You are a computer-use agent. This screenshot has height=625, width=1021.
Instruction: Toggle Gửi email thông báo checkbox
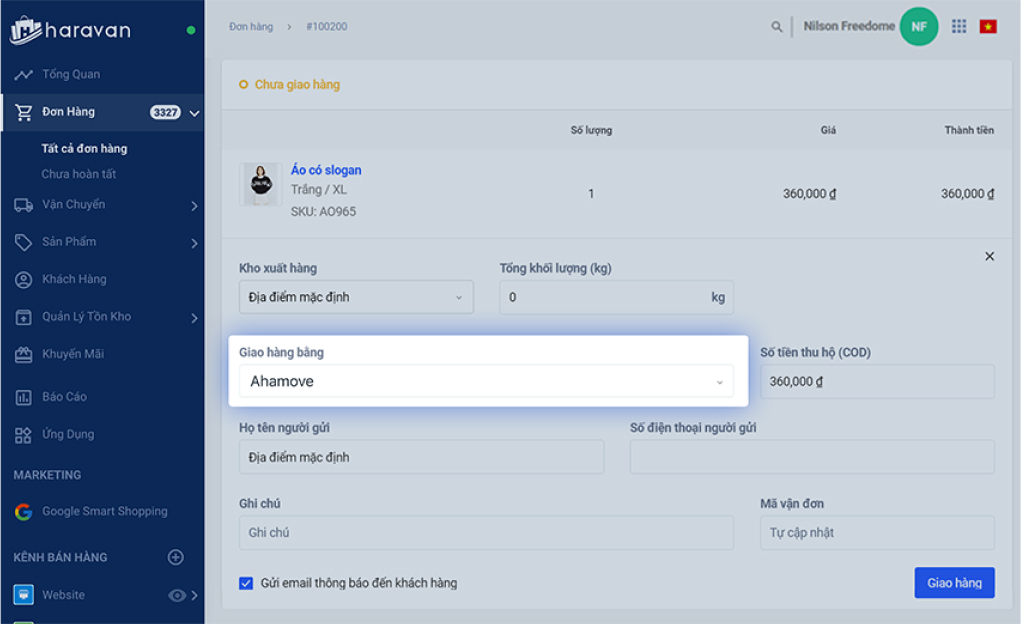(246, 583)
